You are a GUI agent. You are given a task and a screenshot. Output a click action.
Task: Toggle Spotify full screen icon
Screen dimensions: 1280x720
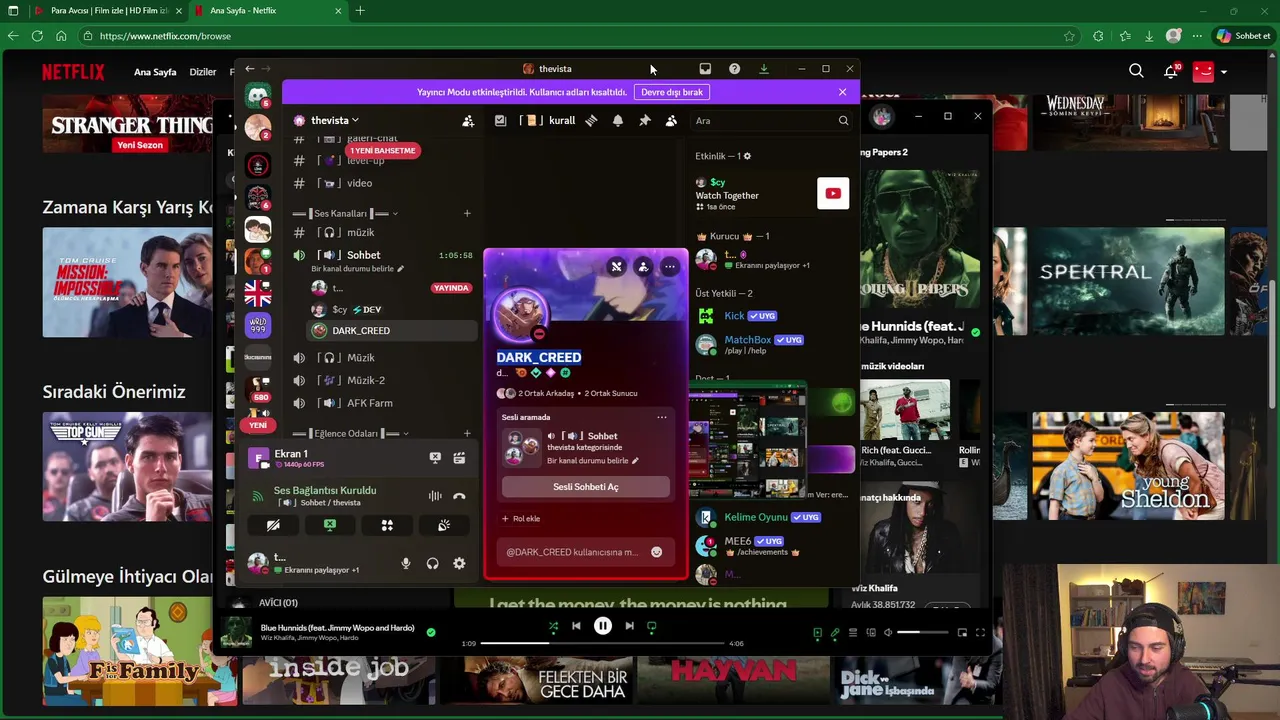tap(980, 633)
